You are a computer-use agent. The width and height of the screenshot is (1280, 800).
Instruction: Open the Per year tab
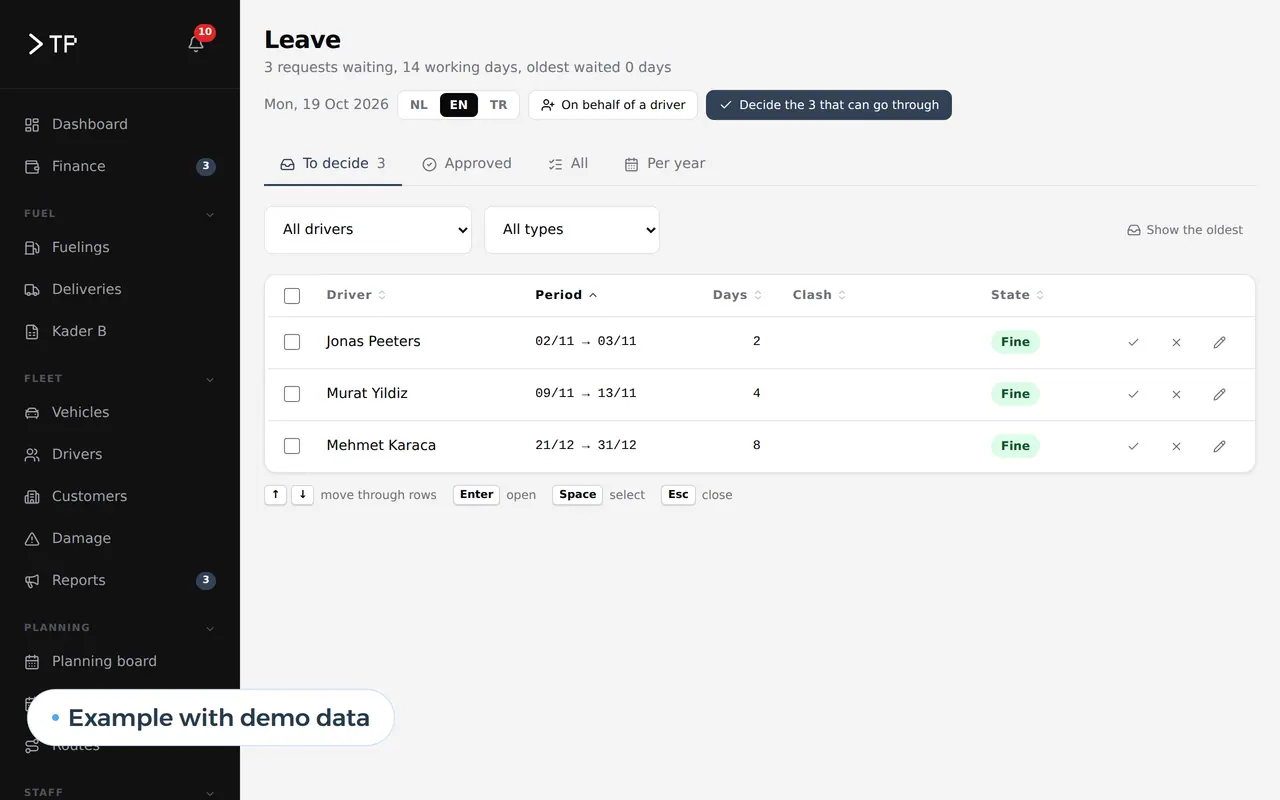pos(665,164)
